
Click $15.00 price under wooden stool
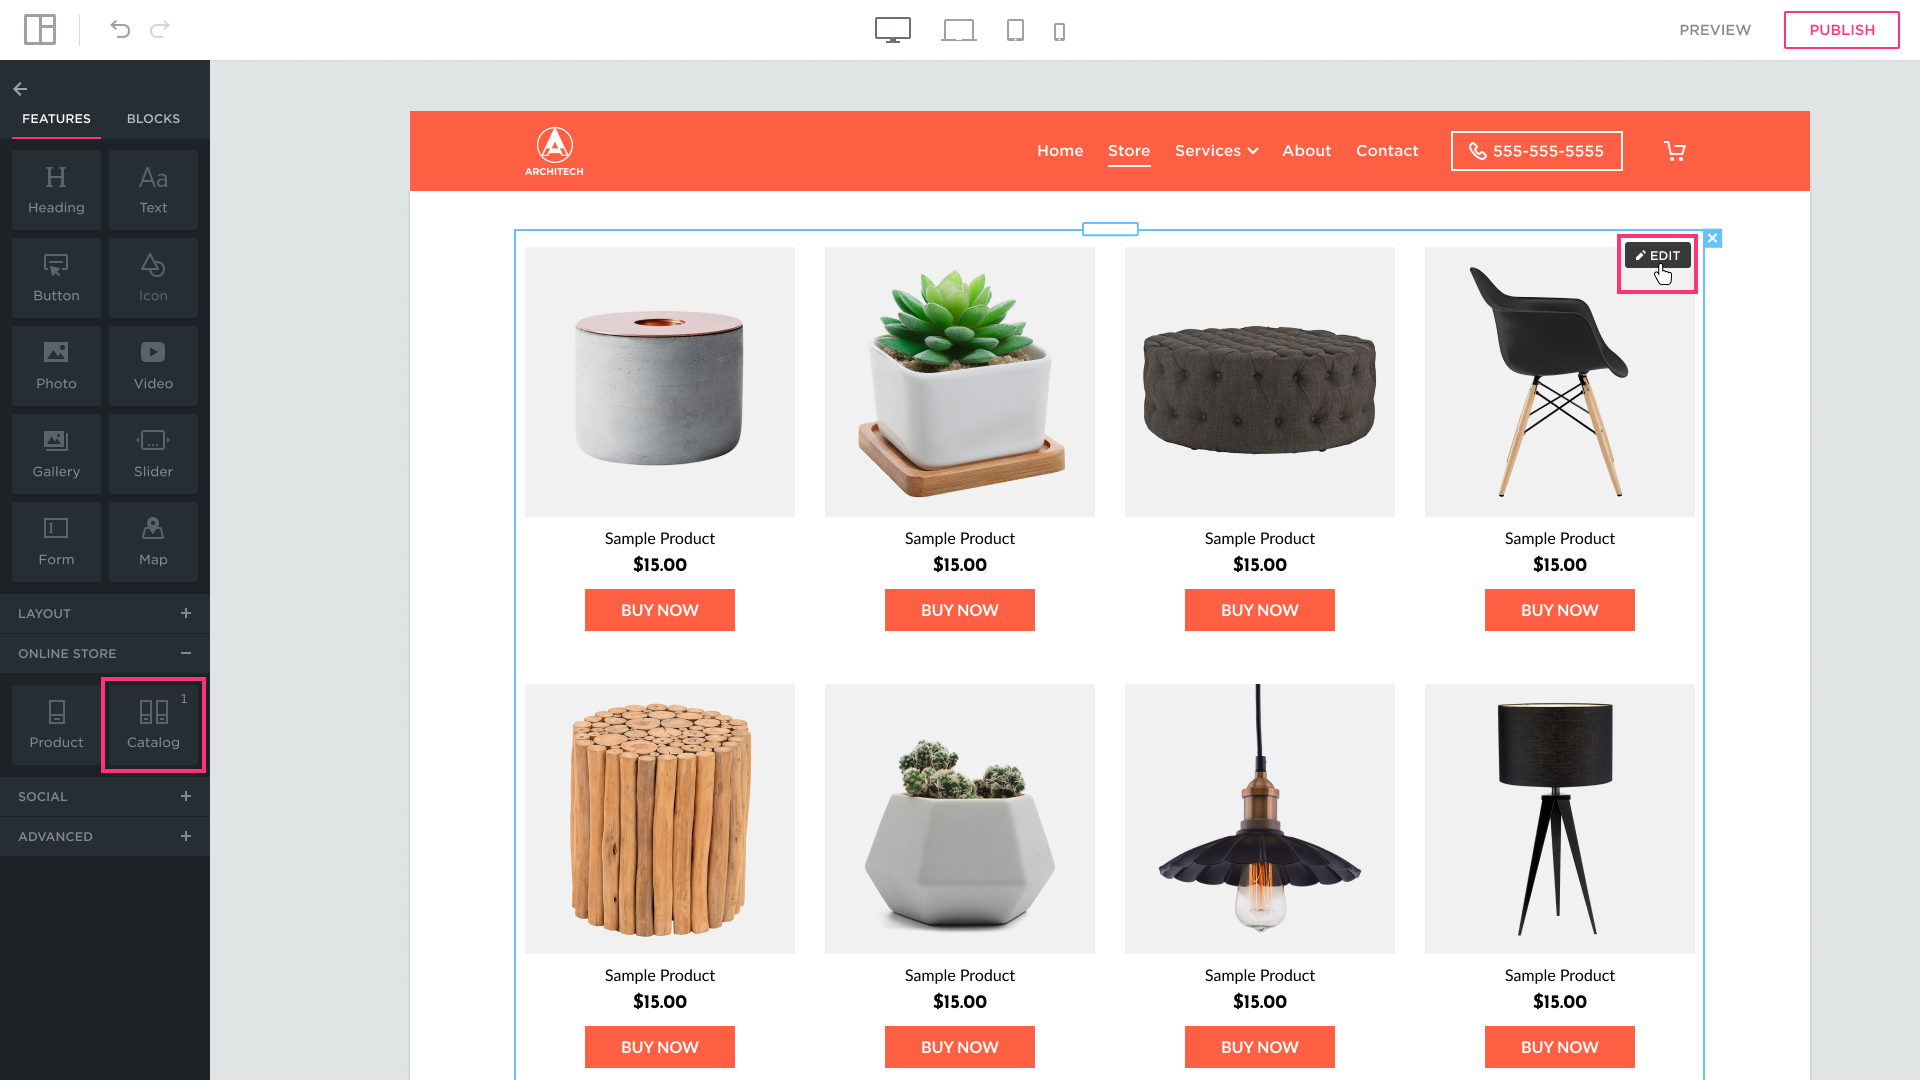(660, 1001)
